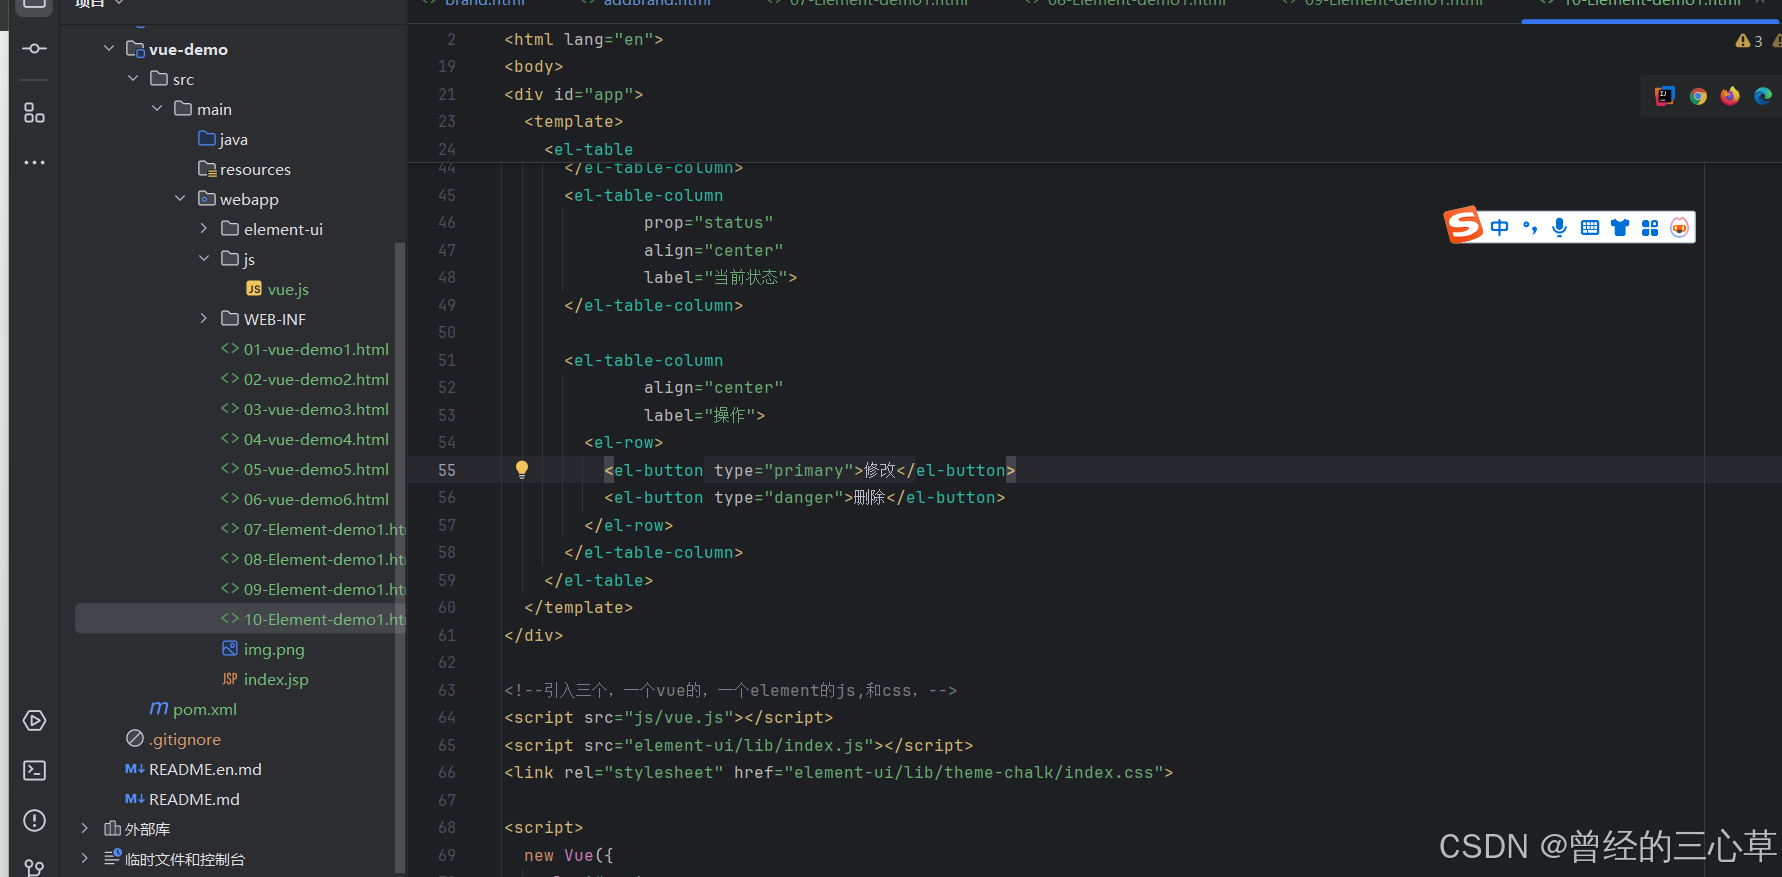Open Sogou skin shirt icon
Viewport: 1782px width, 877px height.
tap(1620, 227)
